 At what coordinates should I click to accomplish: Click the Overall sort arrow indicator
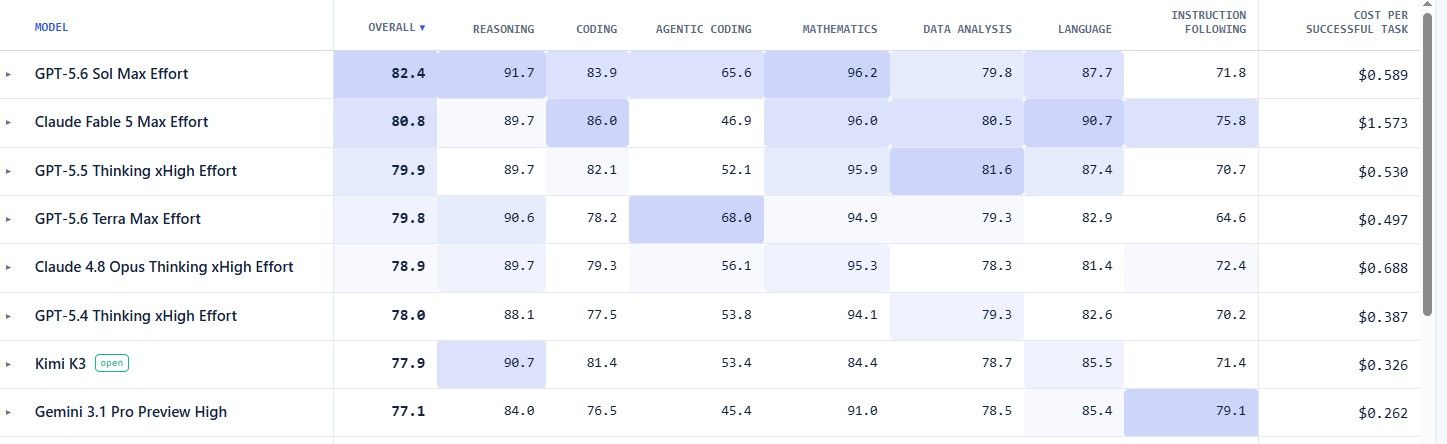[422, 28]
